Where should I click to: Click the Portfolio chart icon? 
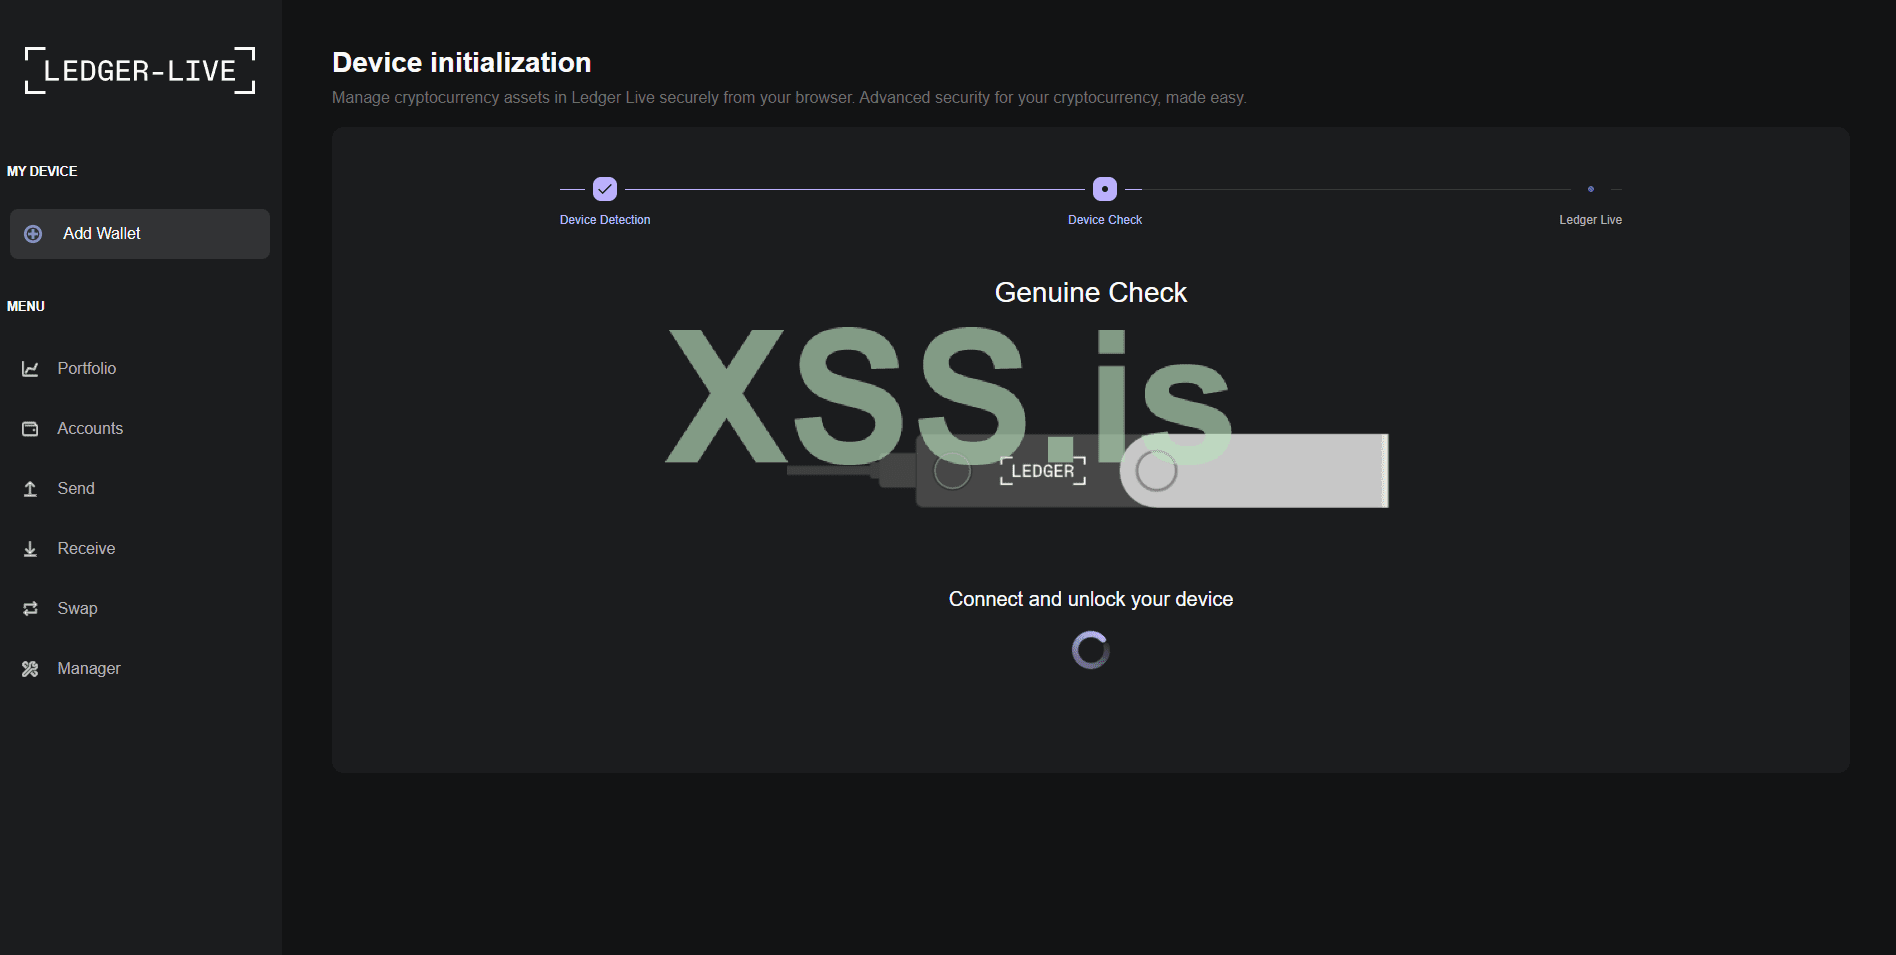pyautogui.click(x=31, y=369)
